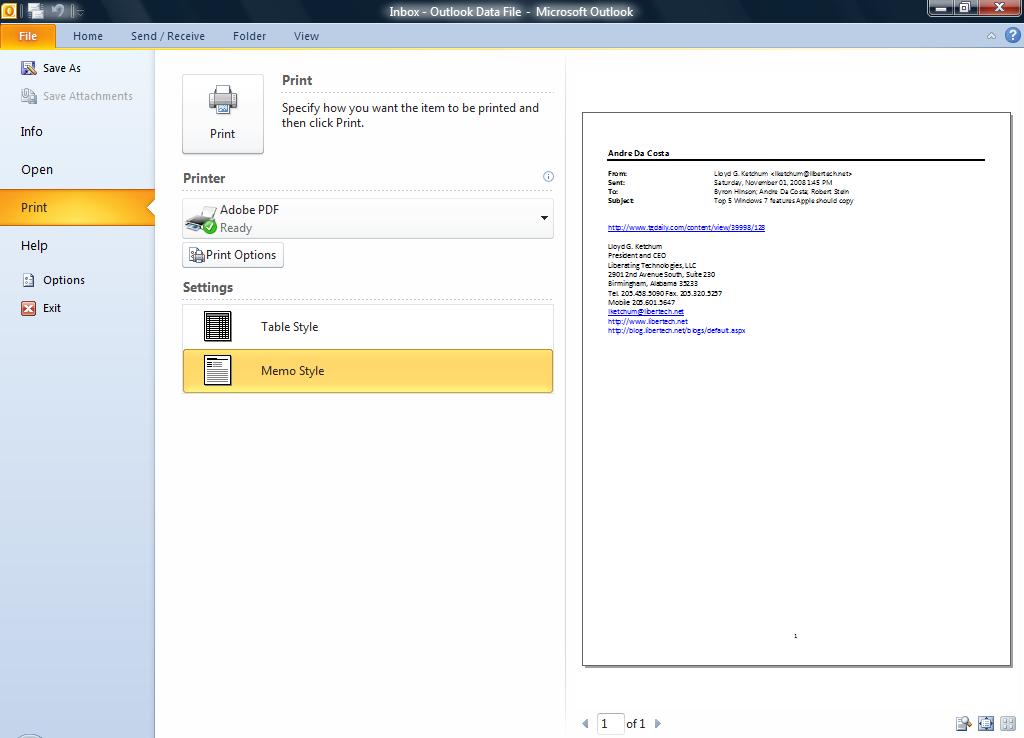The width and height of the screenshot is (1024, 738).
Task: Open the Send / Receive tab
Action: point(168,36)
